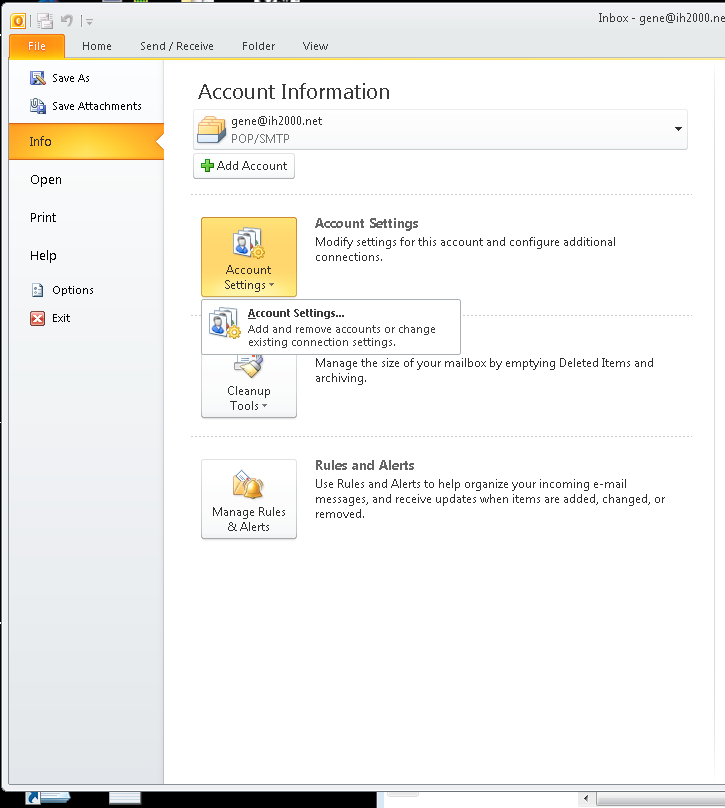725x808 pixels.
Task: Choose Save Attachments in the sidebar
Action: [x=96, y=106]
